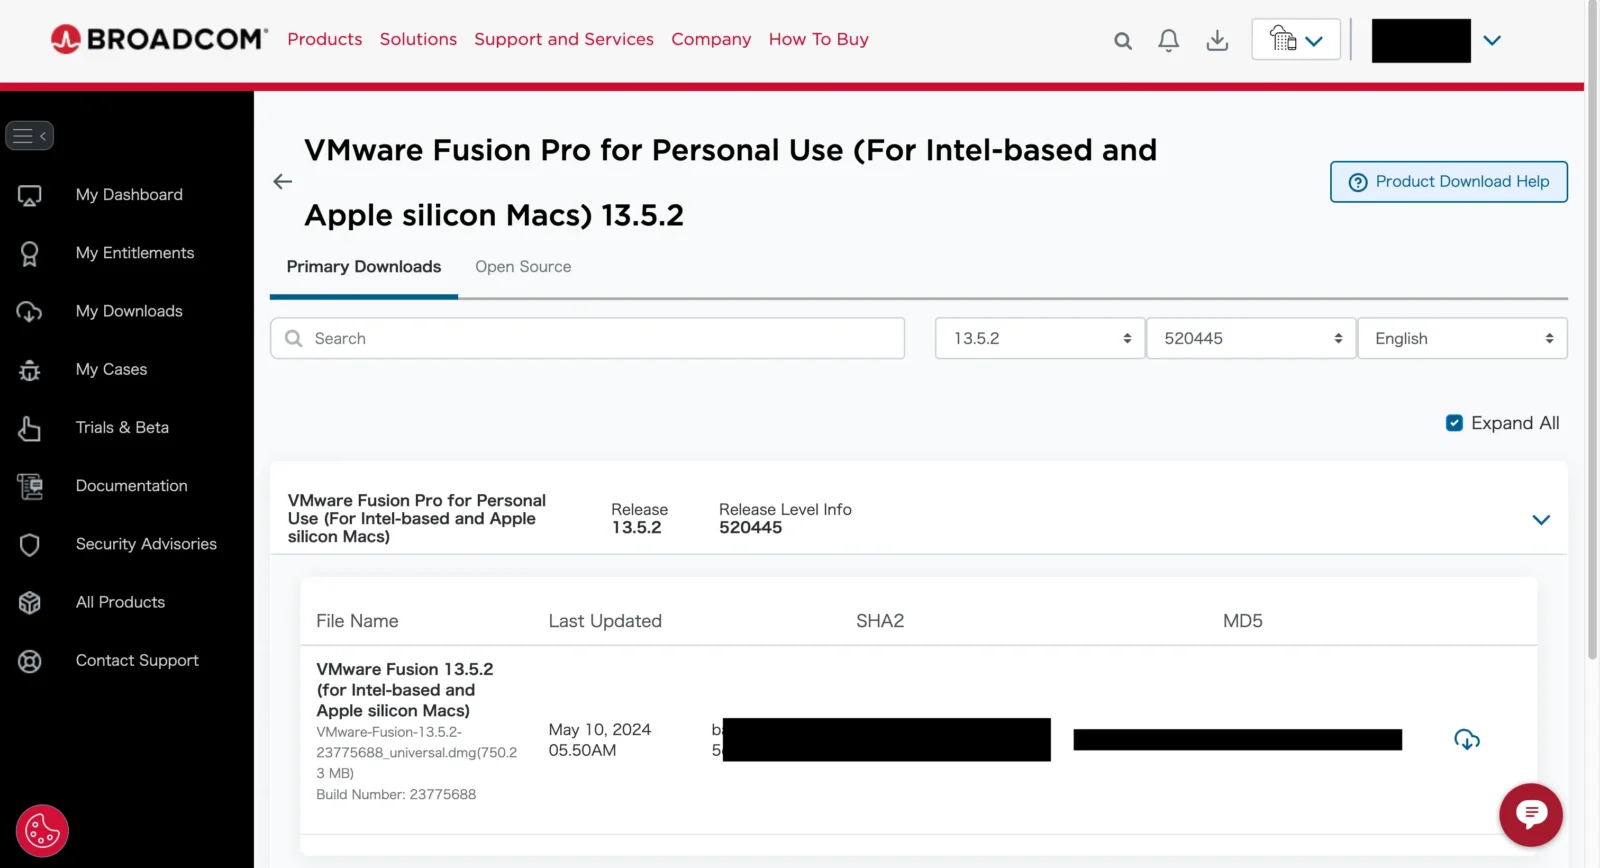
Task: Switch to Primary Downloads tab
Action: [x=364, y=267]
